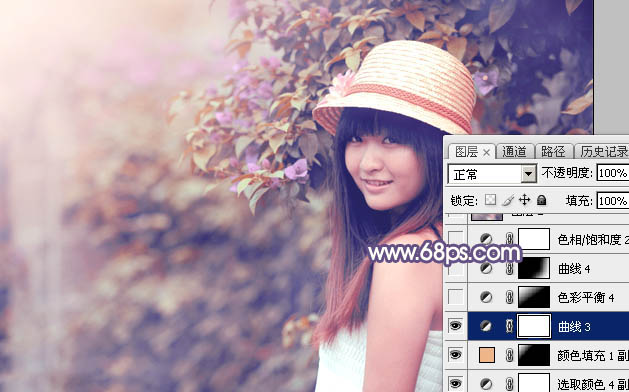Click the mask link icon on 颜色填充 1 layer
The width and height of the screenshot is (629, 392).
509,355
